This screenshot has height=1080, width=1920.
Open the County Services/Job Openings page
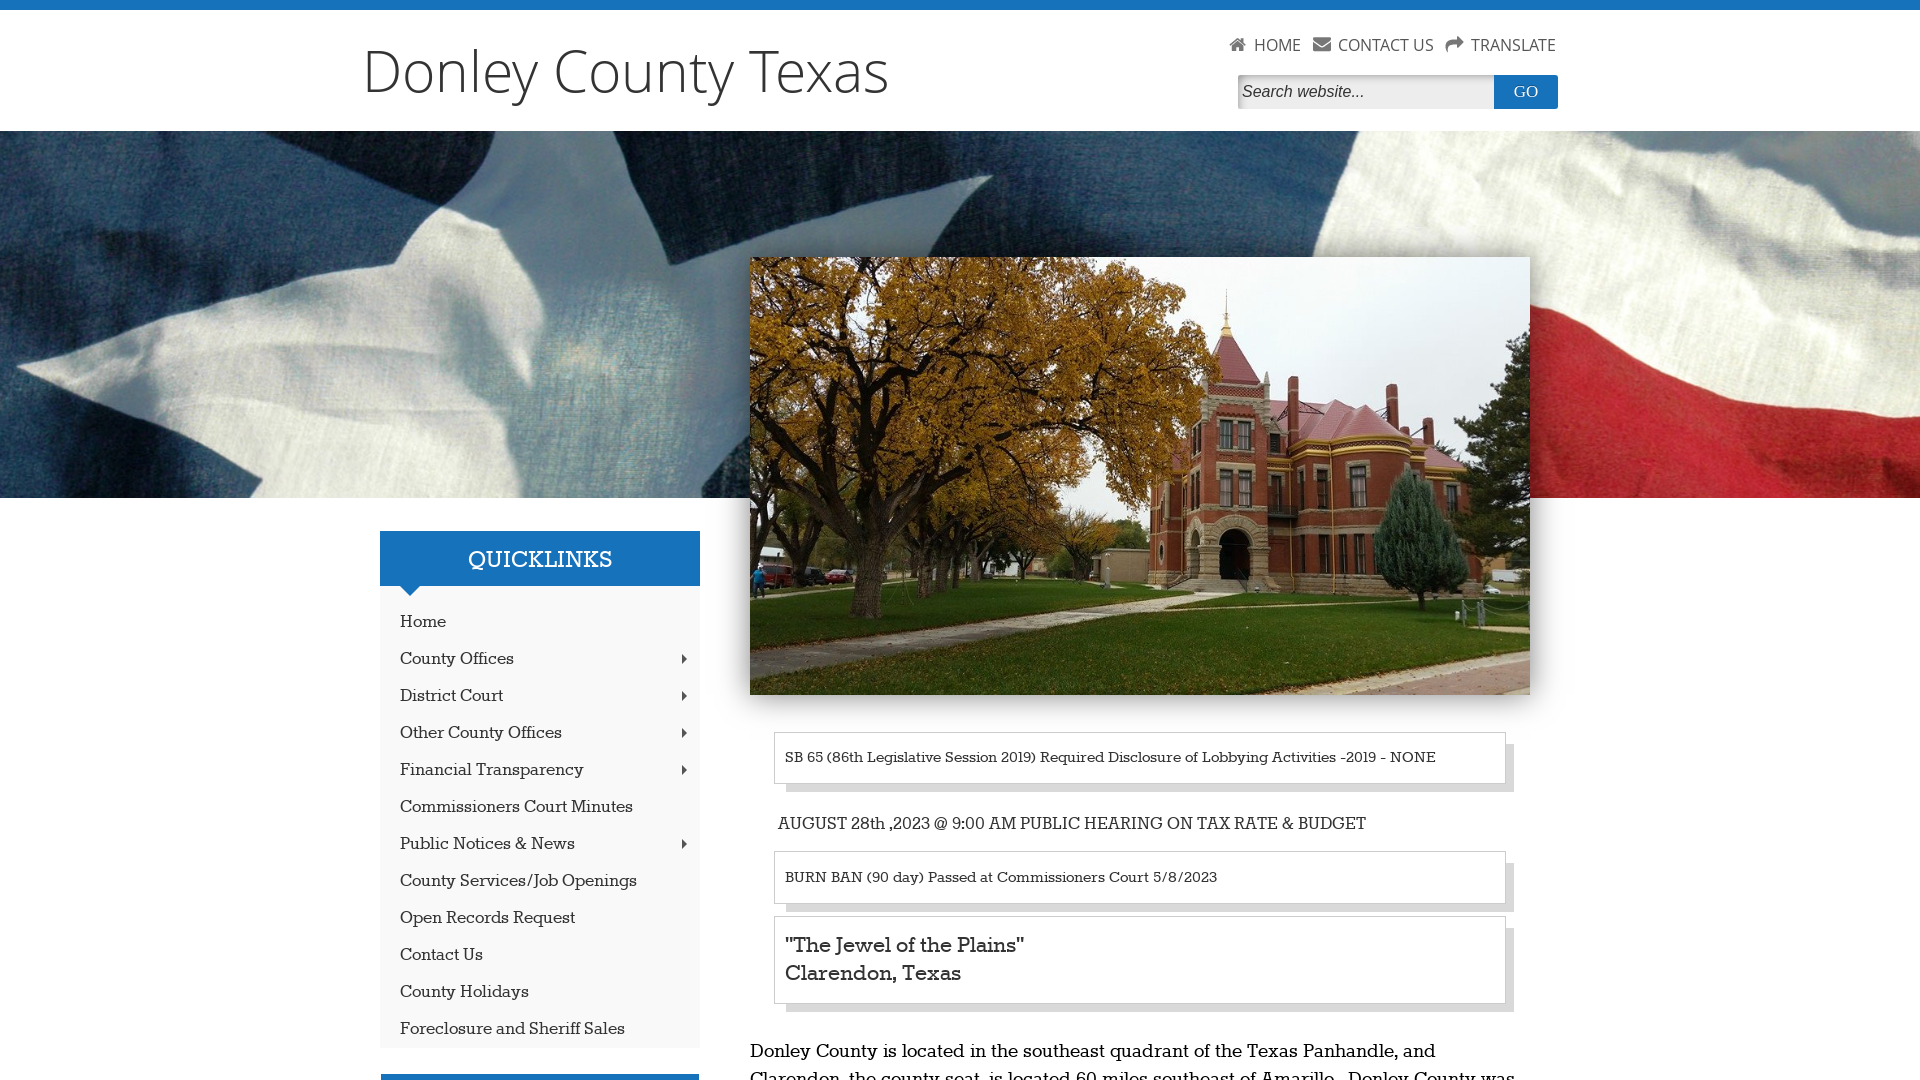(517, 881)
